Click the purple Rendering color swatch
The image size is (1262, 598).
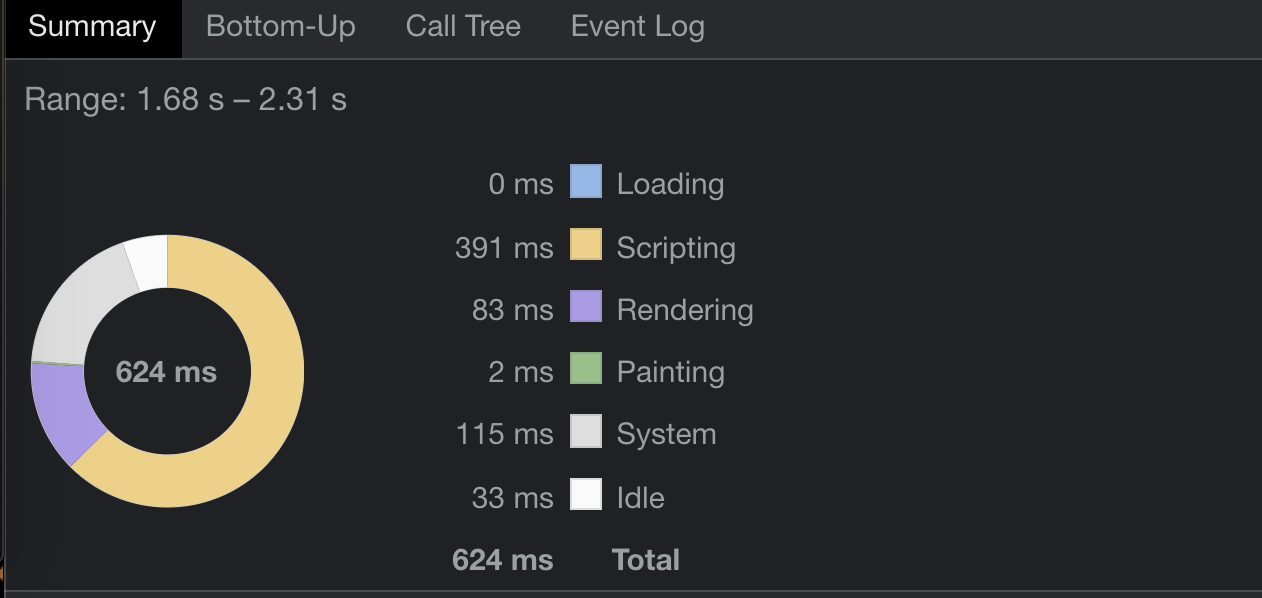pyautogui.click(x=586, y=307)
